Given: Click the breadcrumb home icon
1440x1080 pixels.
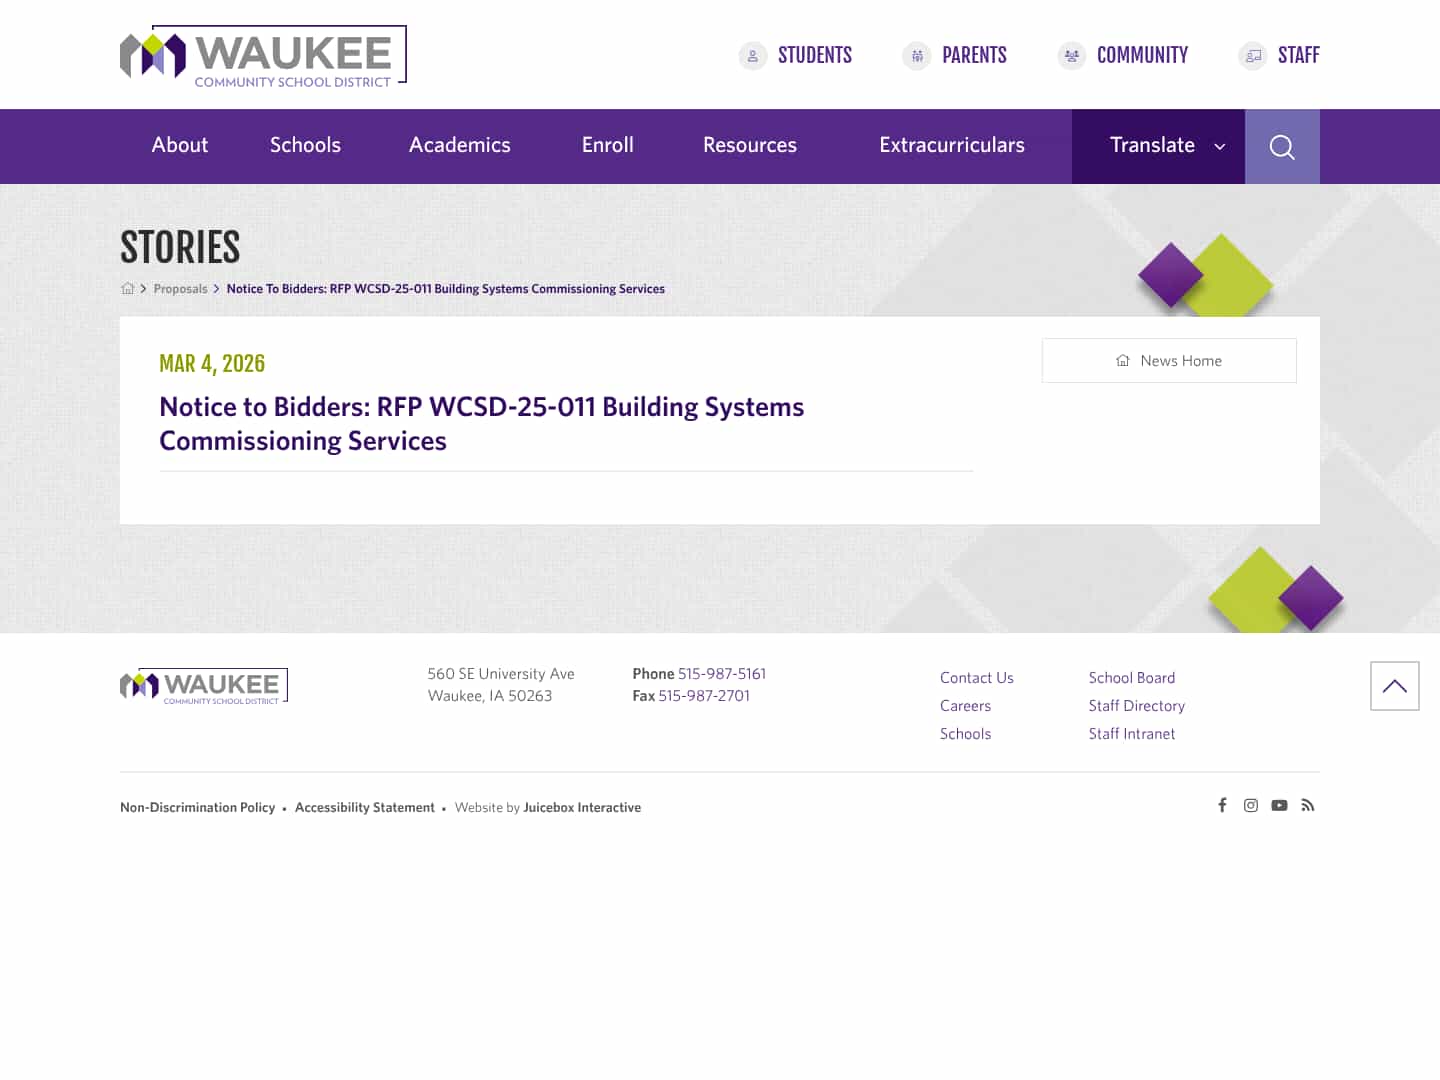Looking at the screenshot, I should tap(128, 288).
